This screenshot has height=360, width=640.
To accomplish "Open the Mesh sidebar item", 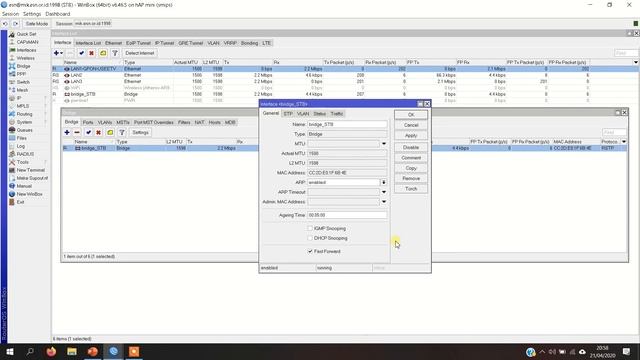I will [22, 90].
